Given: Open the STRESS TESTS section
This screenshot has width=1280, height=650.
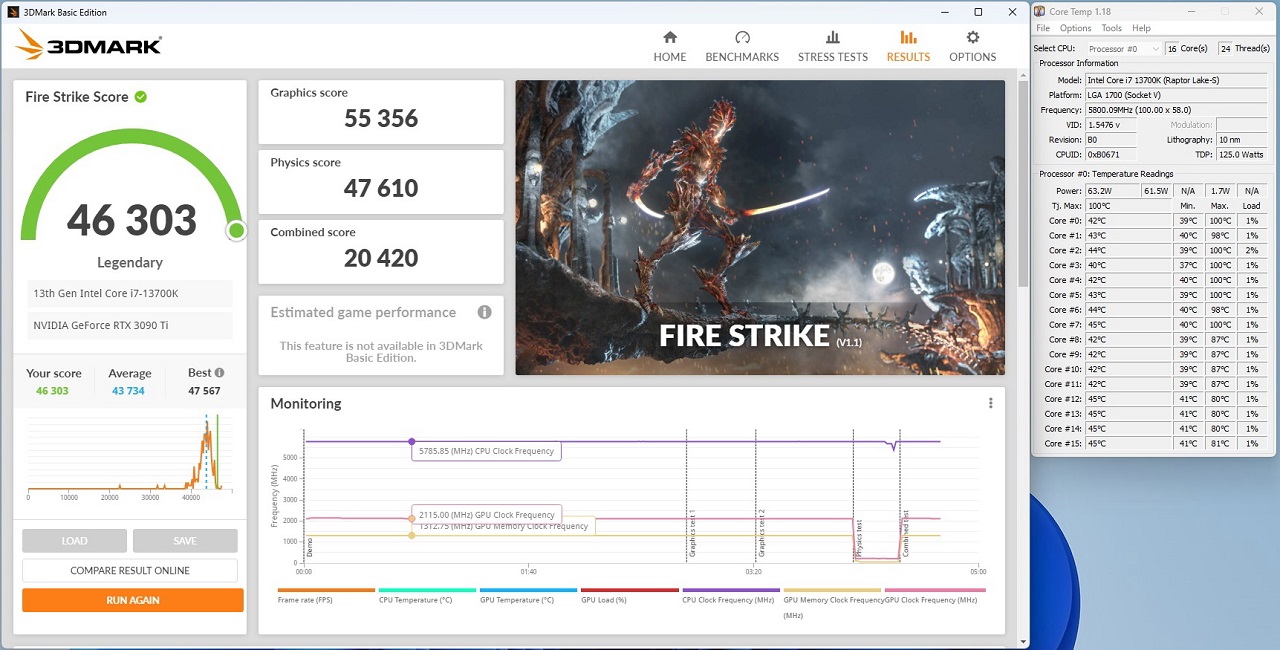Looking at the screenshot, I should tap(833, 46).
